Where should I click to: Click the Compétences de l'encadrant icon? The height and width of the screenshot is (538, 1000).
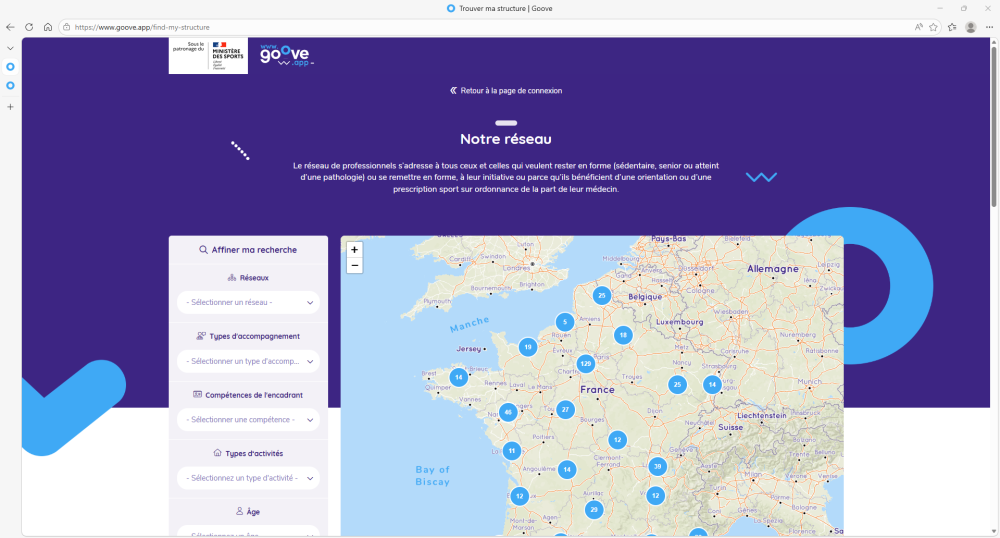197,395
